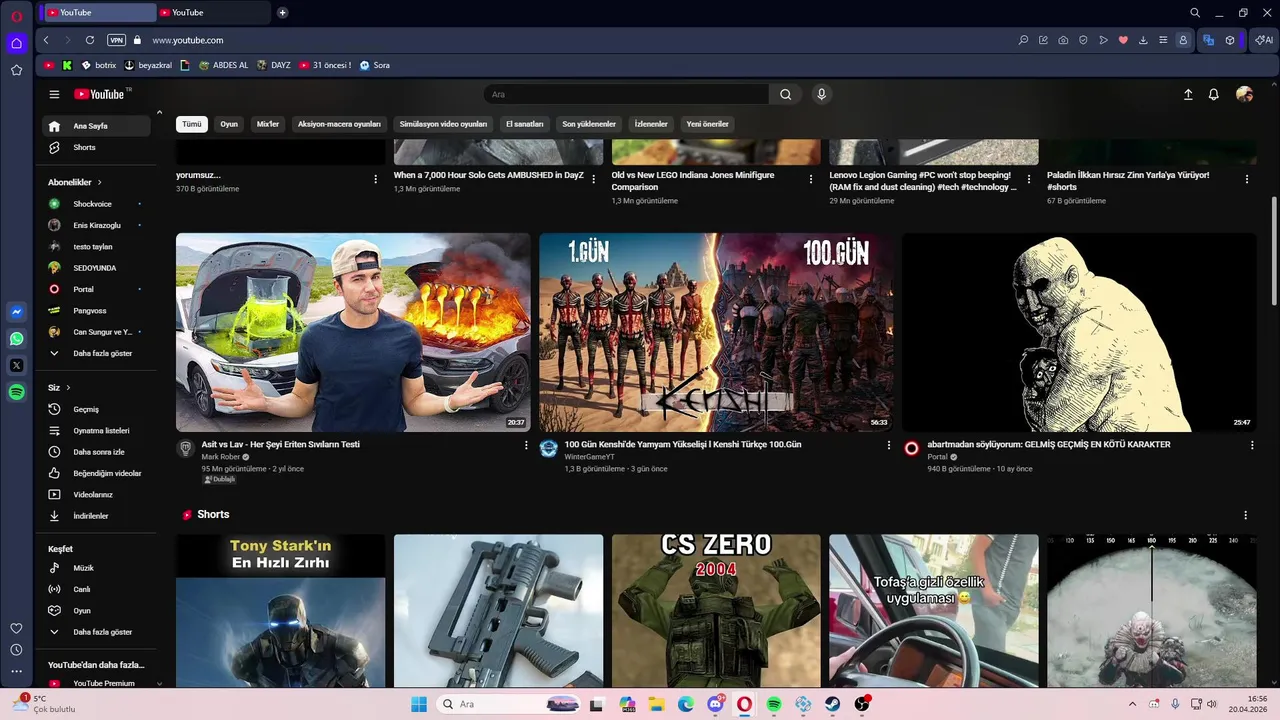The height and width of the screenshot is (720, 1280).
Task: Open the Aria AI button
Action: click(1264, 40)
